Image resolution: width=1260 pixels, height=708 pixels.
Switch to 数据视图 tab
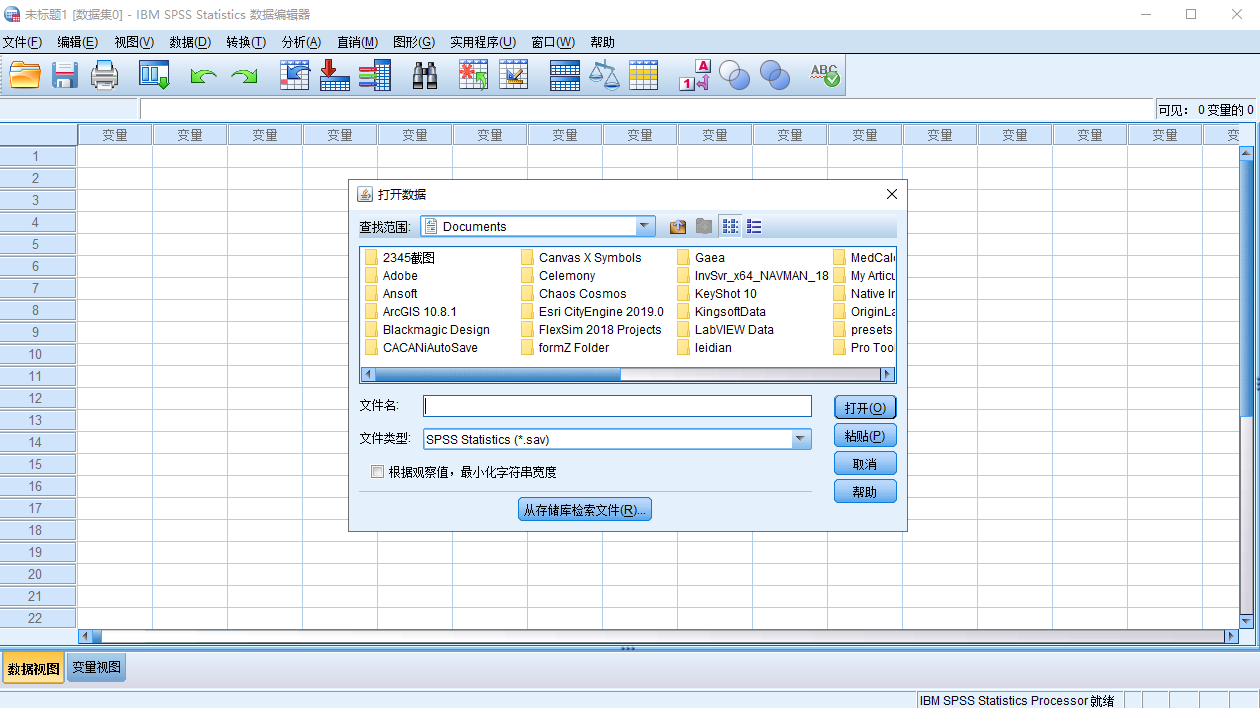33,669
